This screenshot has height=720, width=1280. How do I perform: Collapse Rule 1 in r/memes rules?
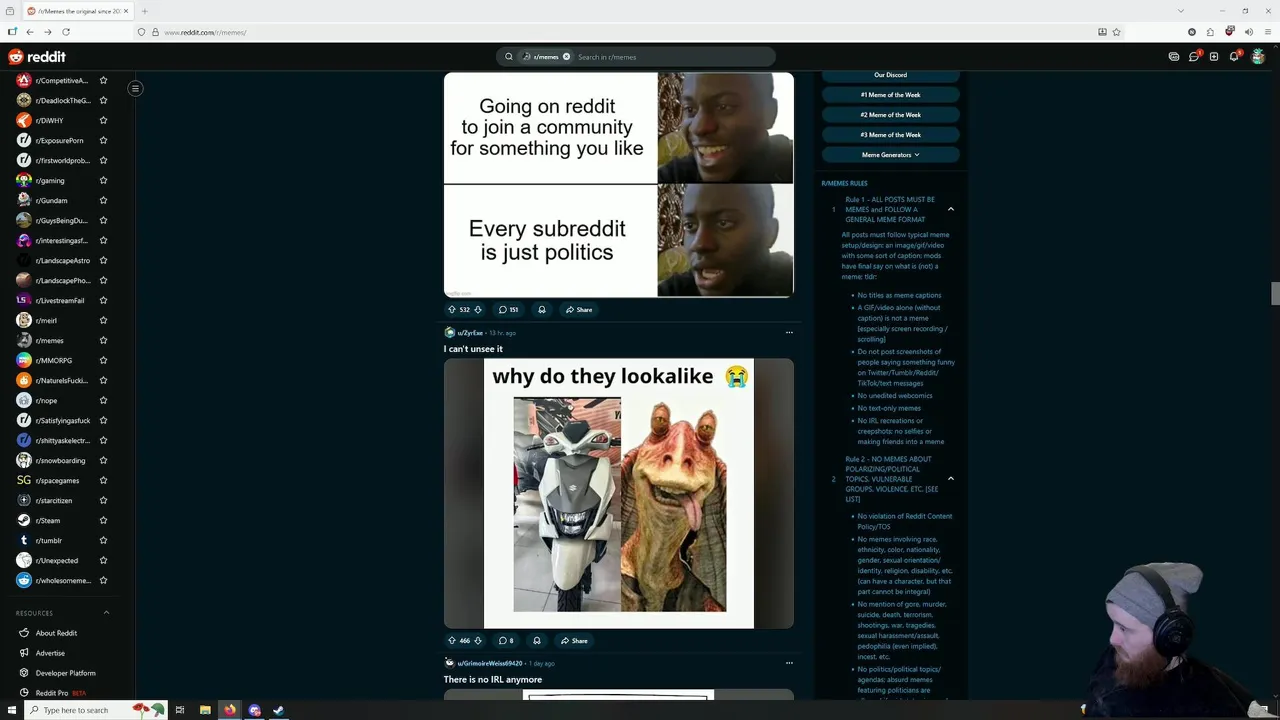[x=951, y=210]
